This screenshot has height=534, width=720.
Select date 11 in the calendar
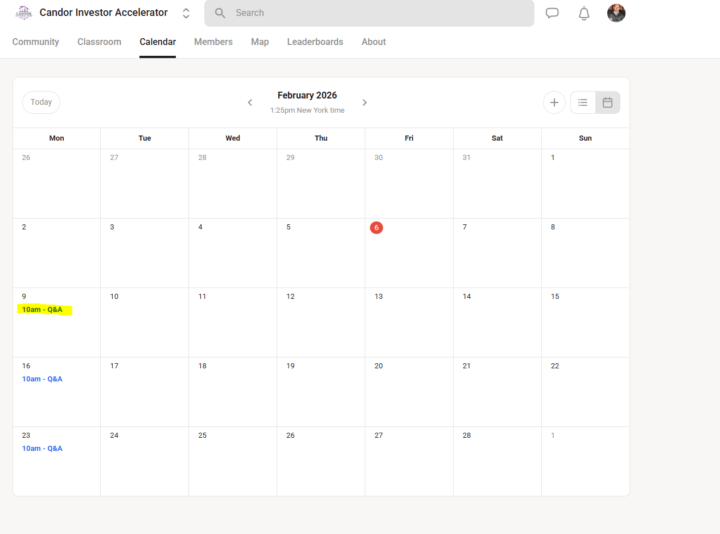point(202,297)
